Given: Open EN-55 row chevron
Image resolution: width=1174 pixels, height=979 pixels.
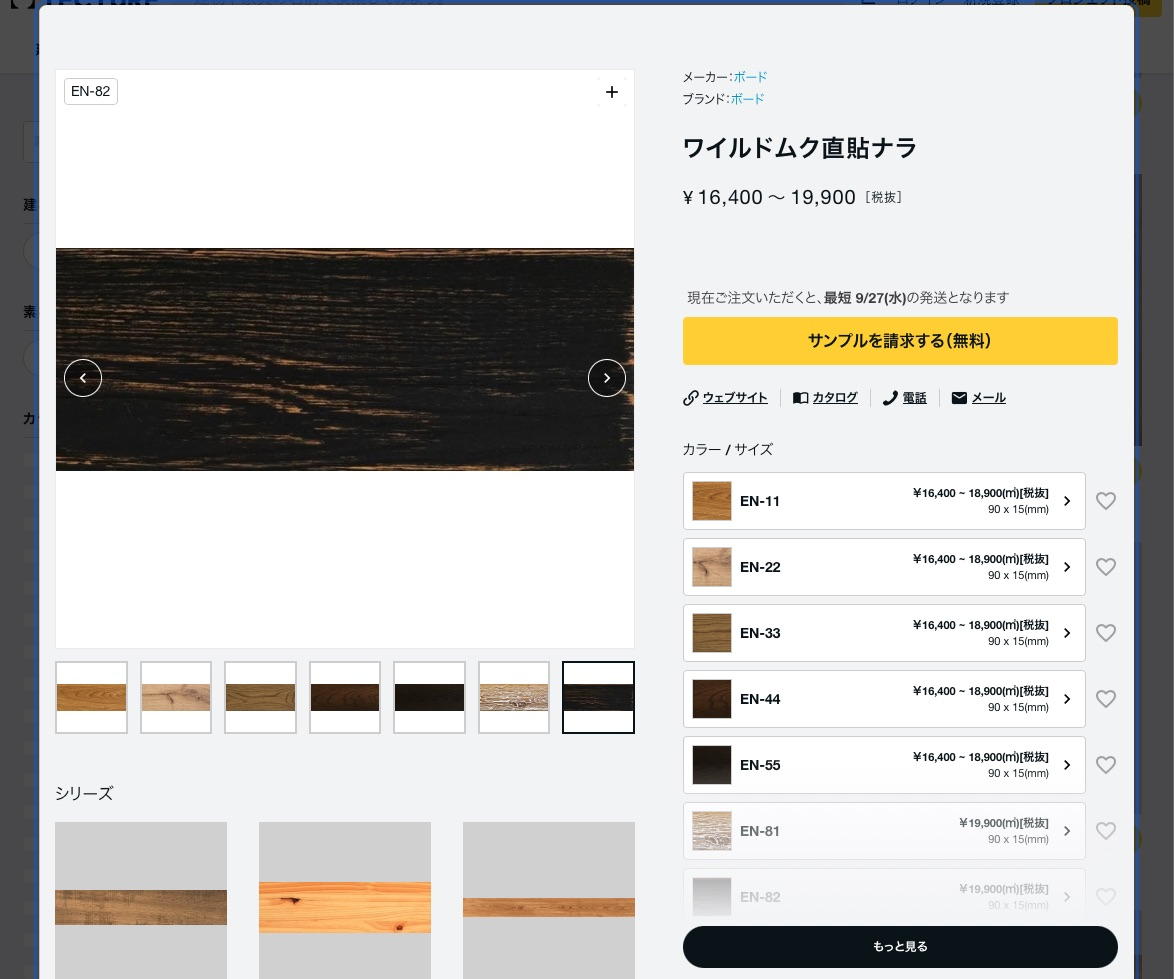Looking at the screenshot, I should pyautogui.click(x=1067, y=764).
